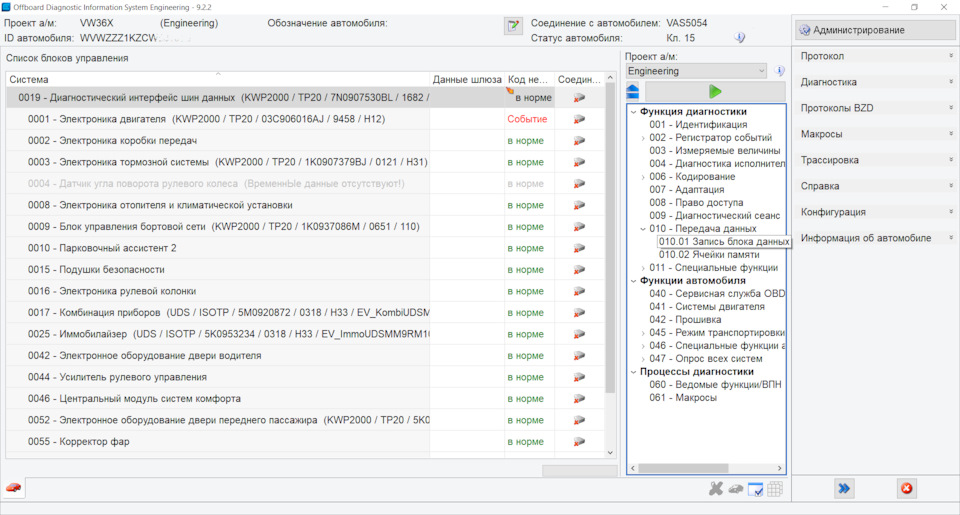Viewport: 960px width, 515px height.
Task: Click the blue double-arrow forward button
Action: [x=844, y=488]
